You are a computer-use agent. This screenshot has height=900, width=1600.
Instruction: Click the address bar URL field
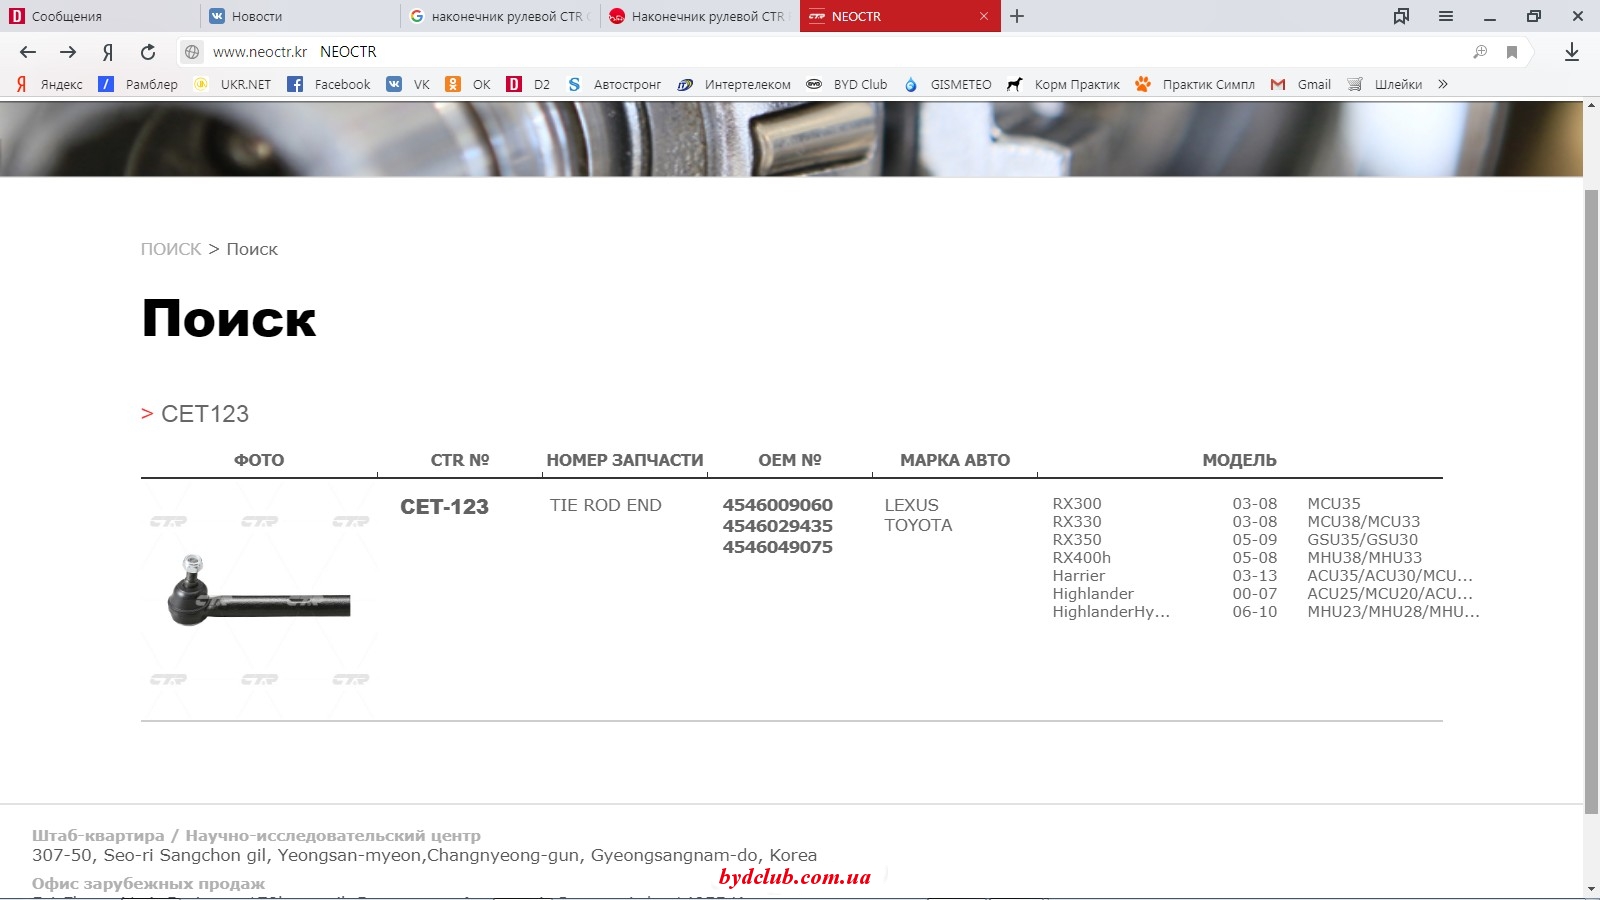pos(800,52)
